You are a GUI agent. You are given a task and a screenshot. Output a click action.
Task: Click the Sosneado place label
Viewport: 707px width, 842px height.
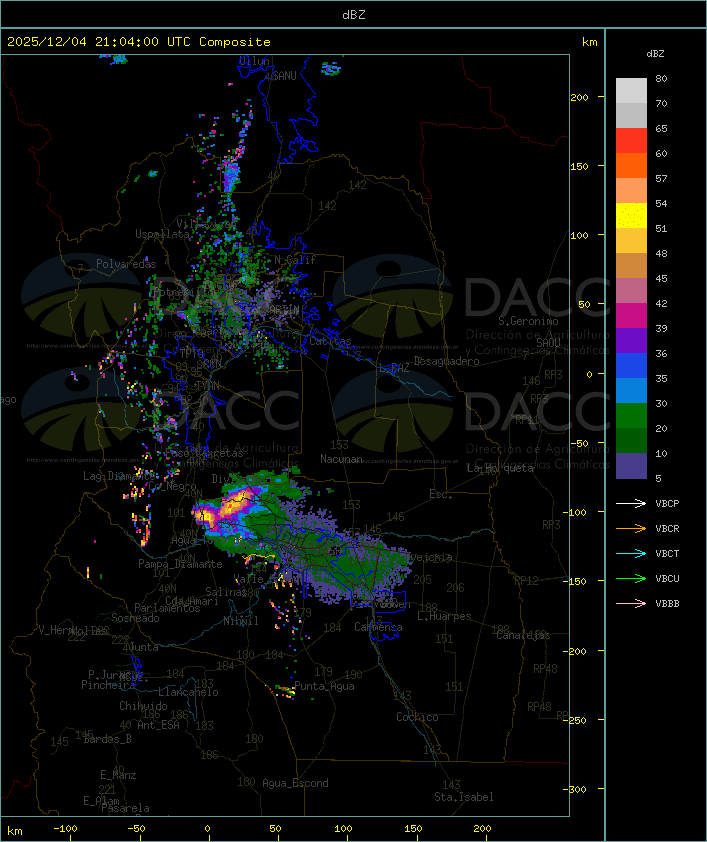(x=135, y=618)
